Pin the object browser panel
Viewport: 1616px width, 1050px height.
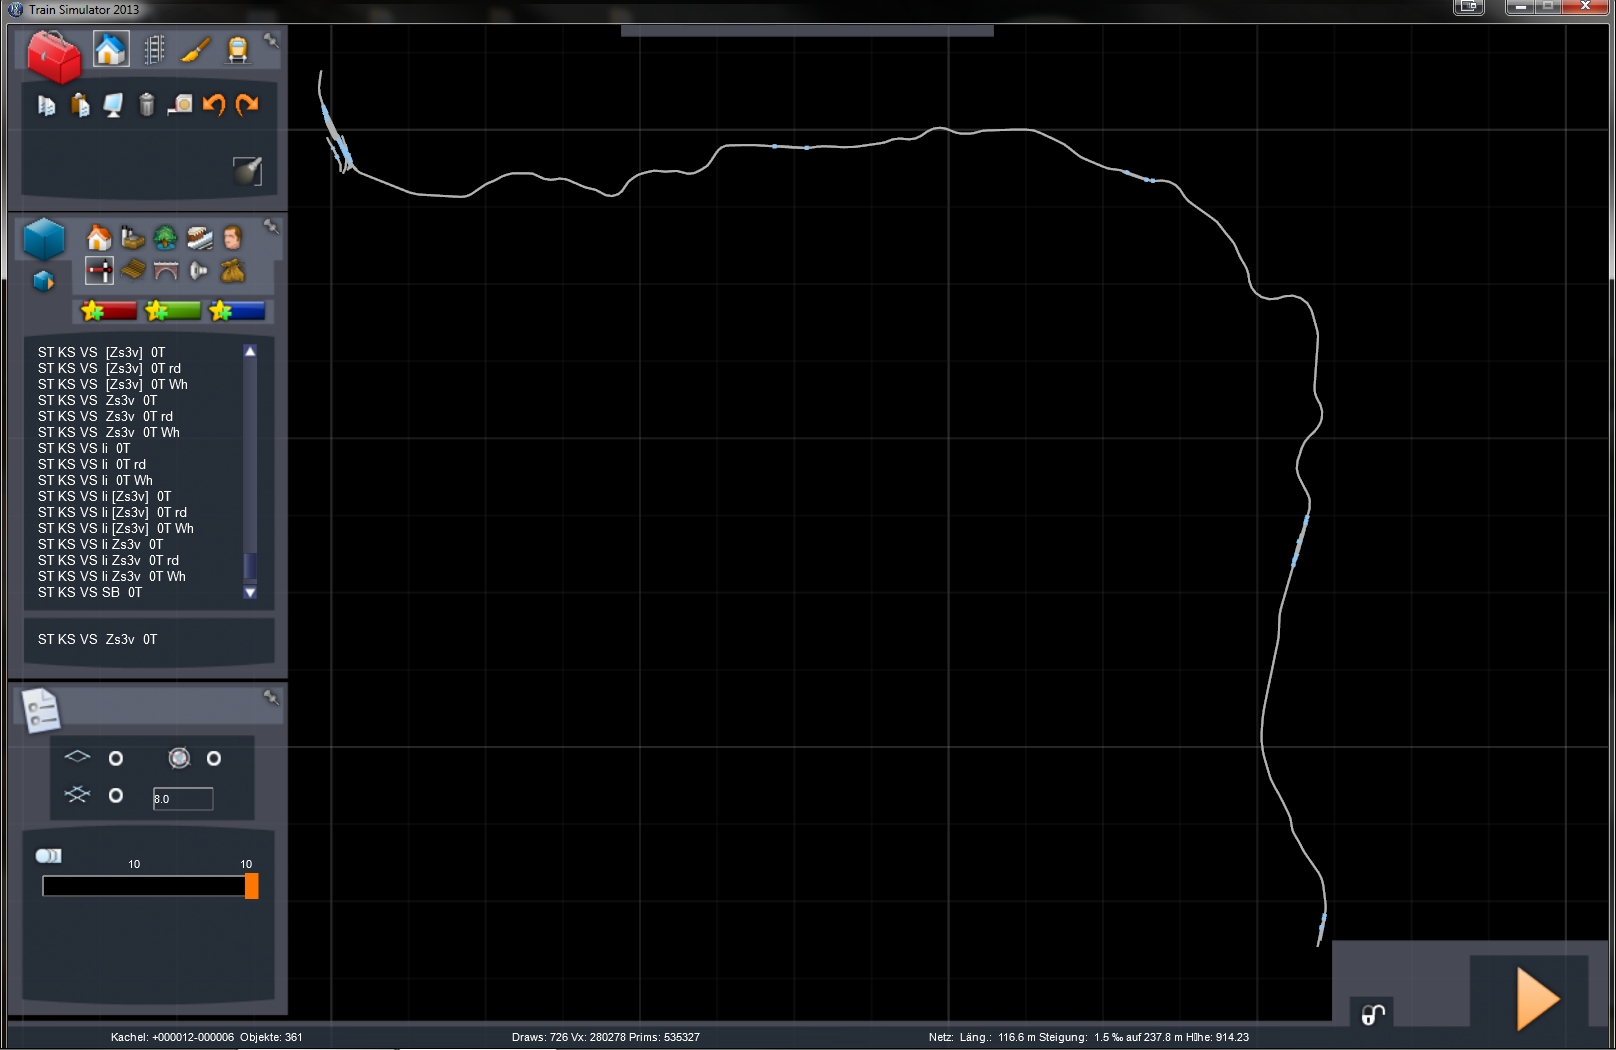click(x=271, y=226)
